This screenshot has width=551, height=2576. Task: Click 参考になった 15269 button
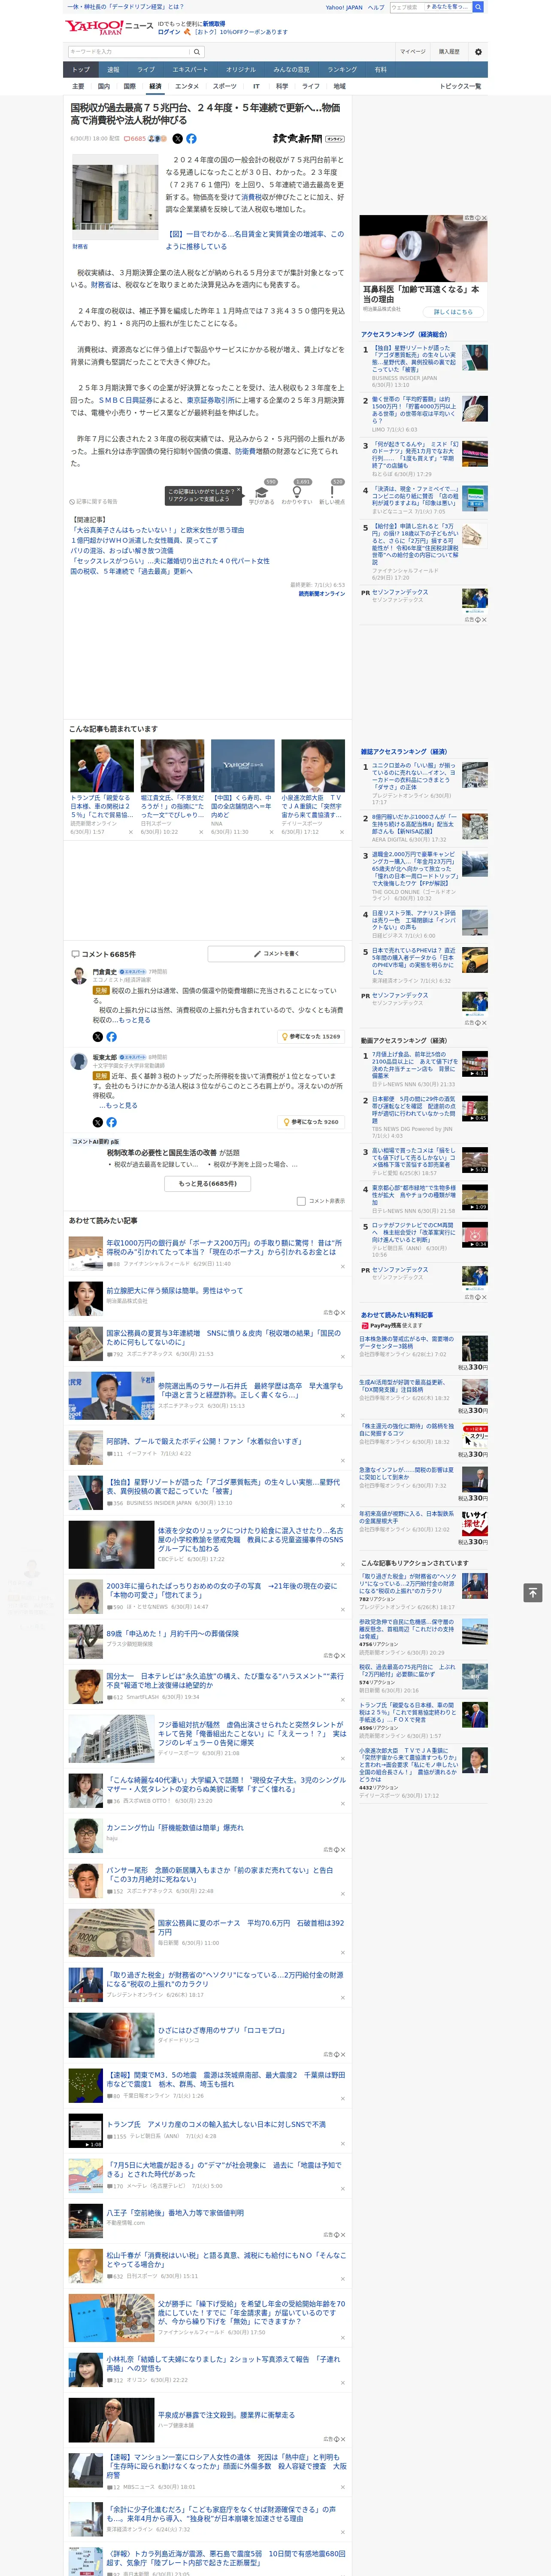click(311, 1037)
